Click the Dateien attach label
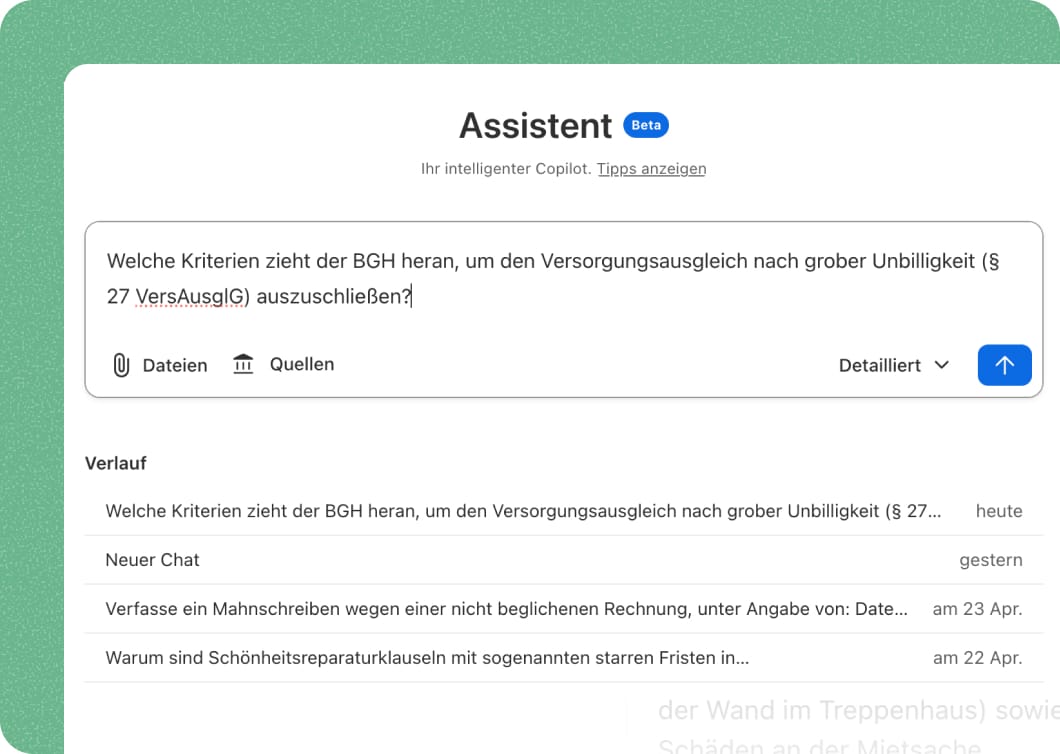 (x=175, y=365)
